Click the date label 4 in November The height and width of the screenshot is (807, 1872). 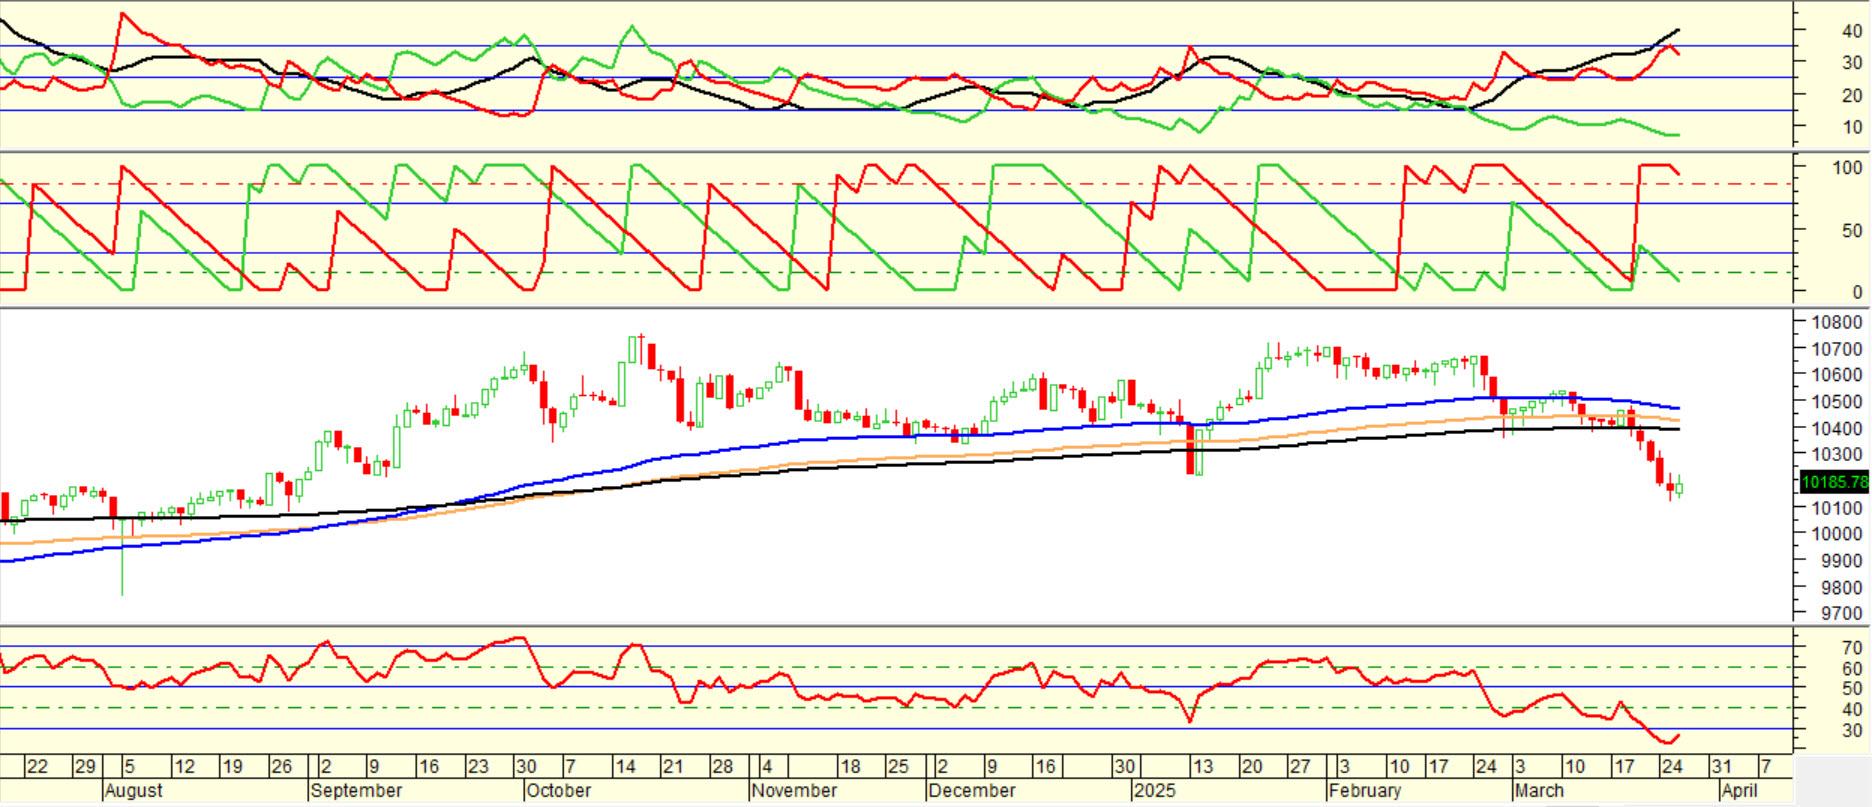click(x=767, y=767)
